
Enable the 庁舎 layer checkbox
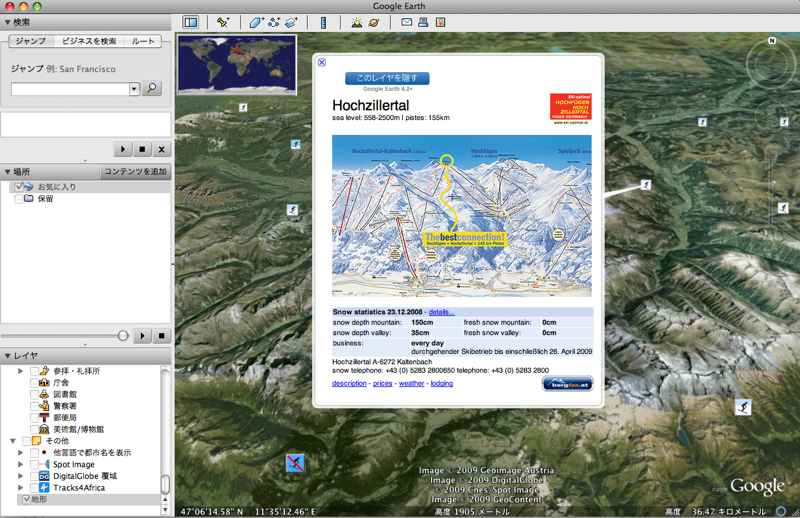[34, 382]
